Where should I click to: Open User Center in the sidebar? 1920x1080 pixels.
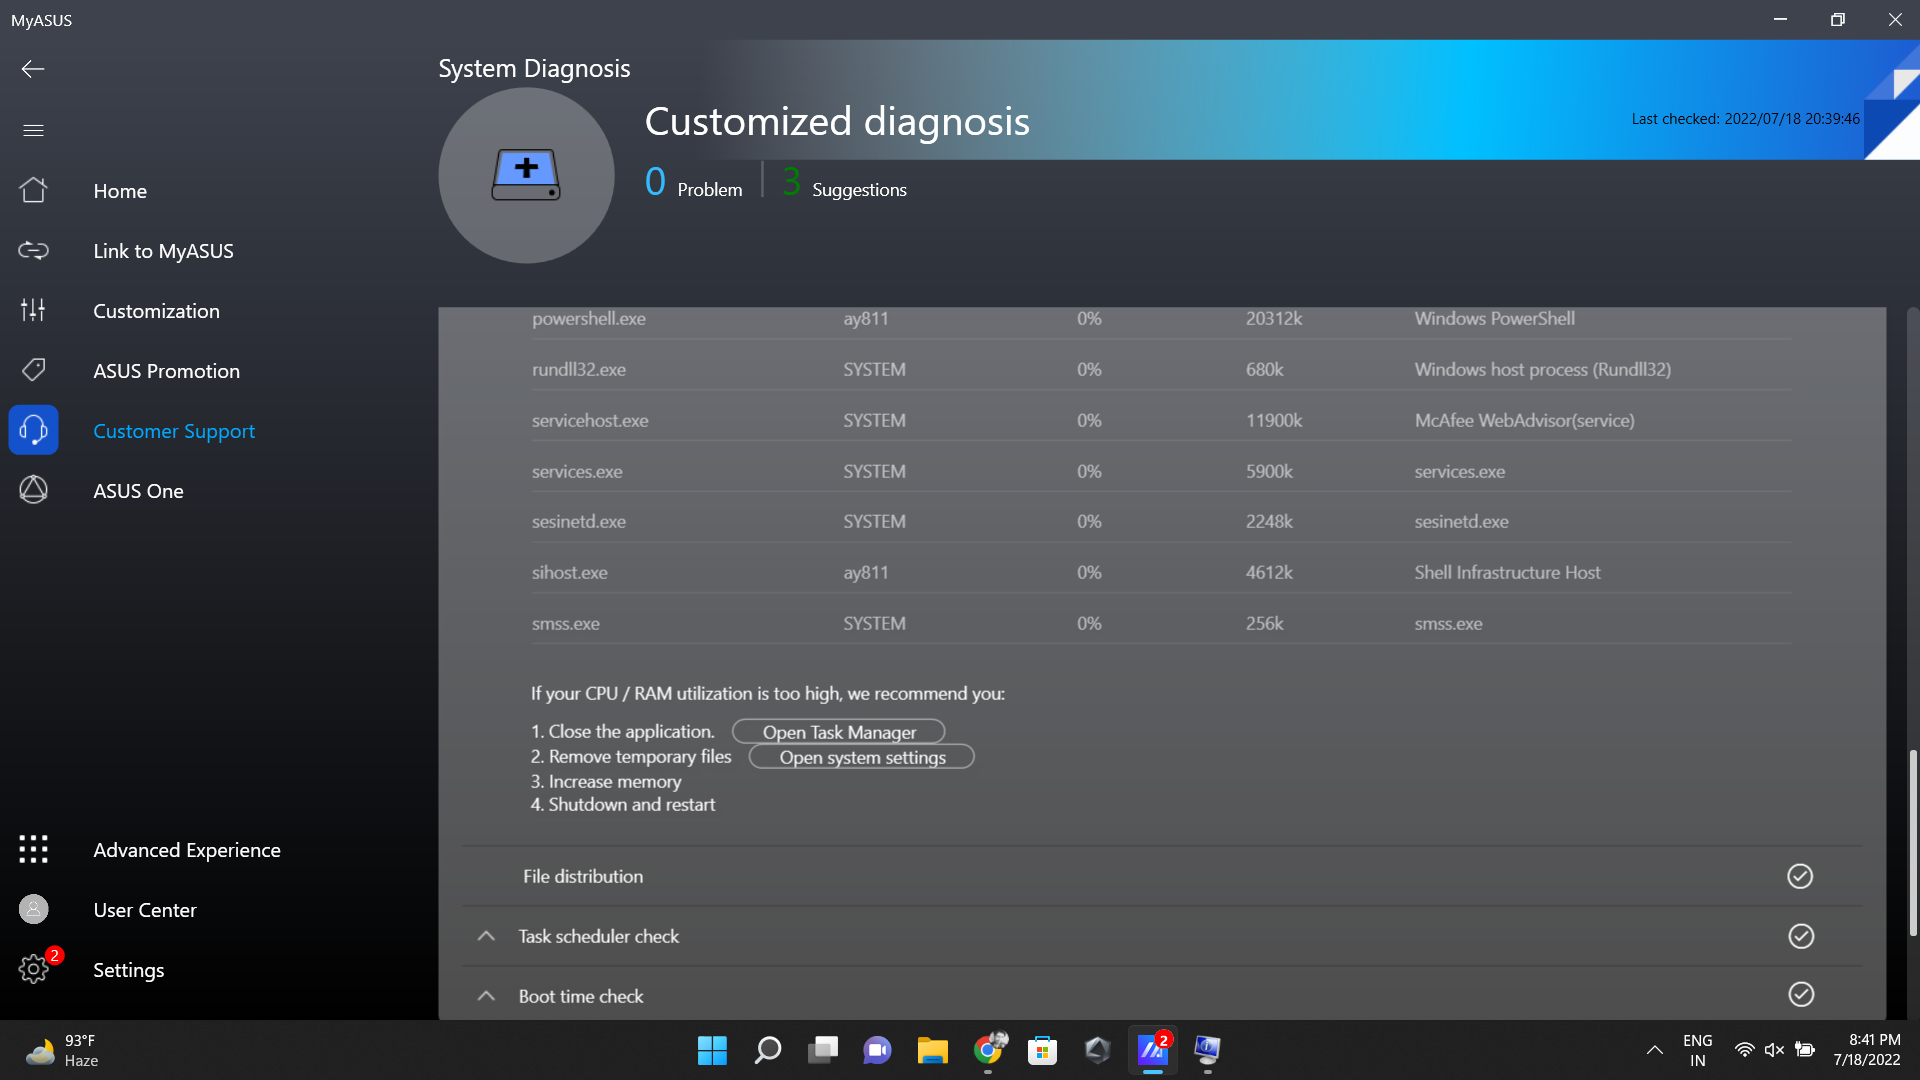click(145, 910)
